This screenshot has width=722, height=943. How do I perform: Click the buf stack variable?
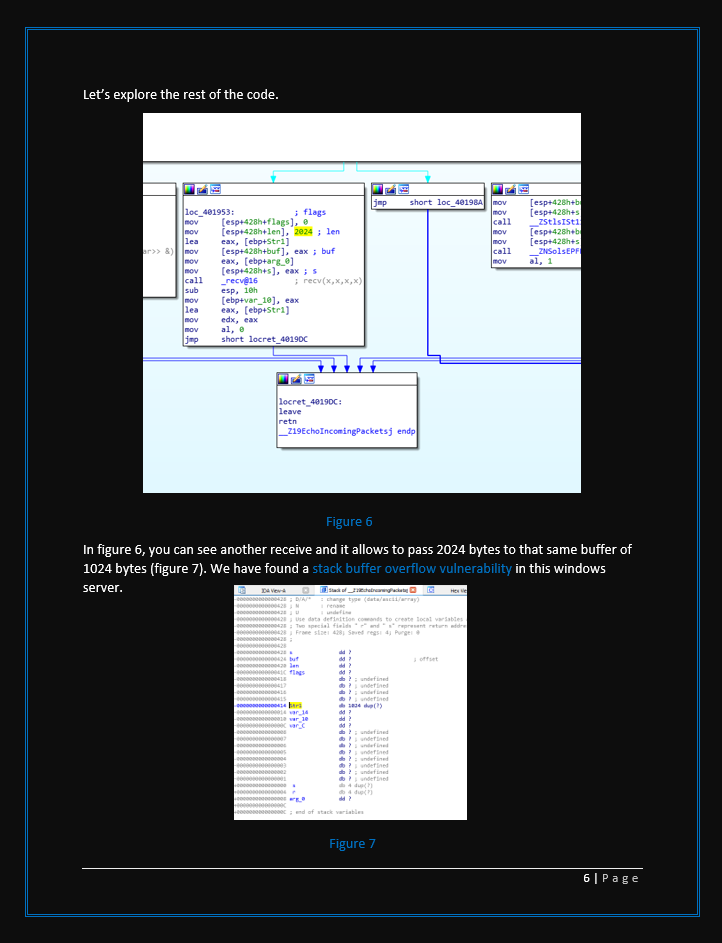click(293, 659)
